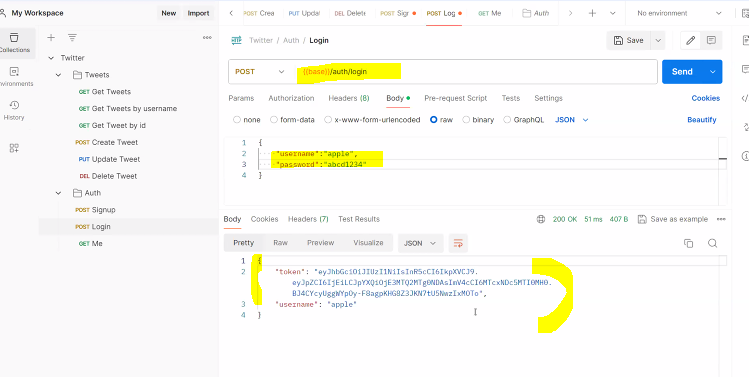
Task: Click the filter collections icon
Action: (x=72, y=37)
